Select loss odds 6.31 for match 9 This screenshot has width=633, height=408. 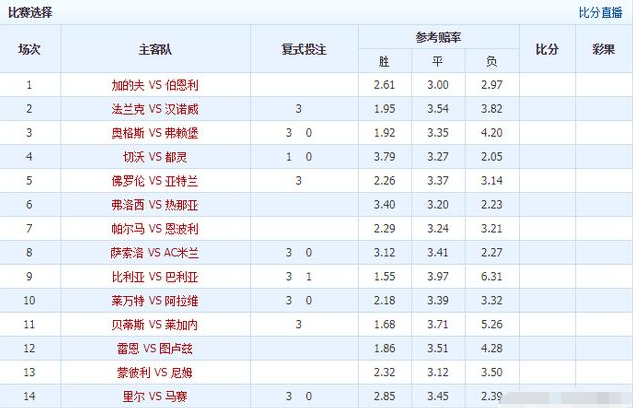[x=491, y=276]
